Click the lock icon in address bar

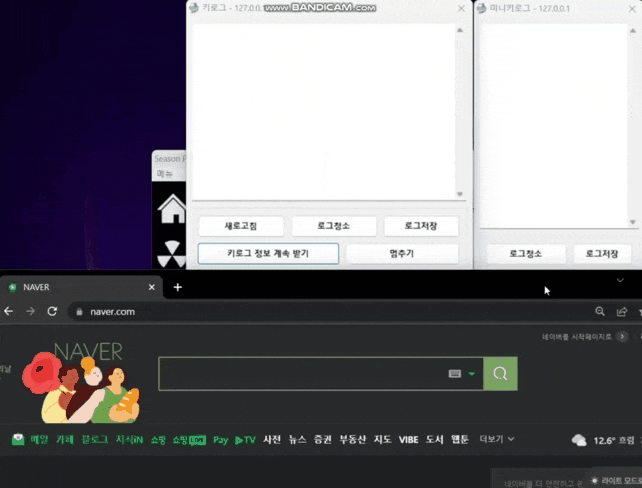click(79, 312)
